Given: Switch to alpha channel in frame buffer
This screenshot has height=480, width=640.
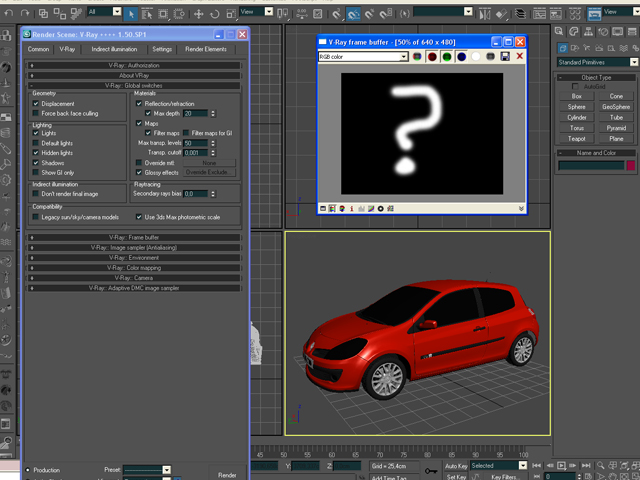Looking at the screenshot, I should pos(476,57).
